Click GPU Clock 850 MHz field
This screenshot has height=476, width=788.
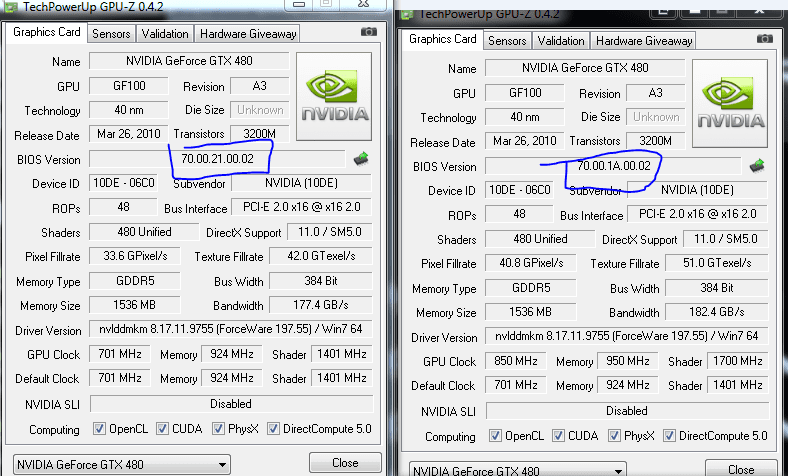(516, 361)
